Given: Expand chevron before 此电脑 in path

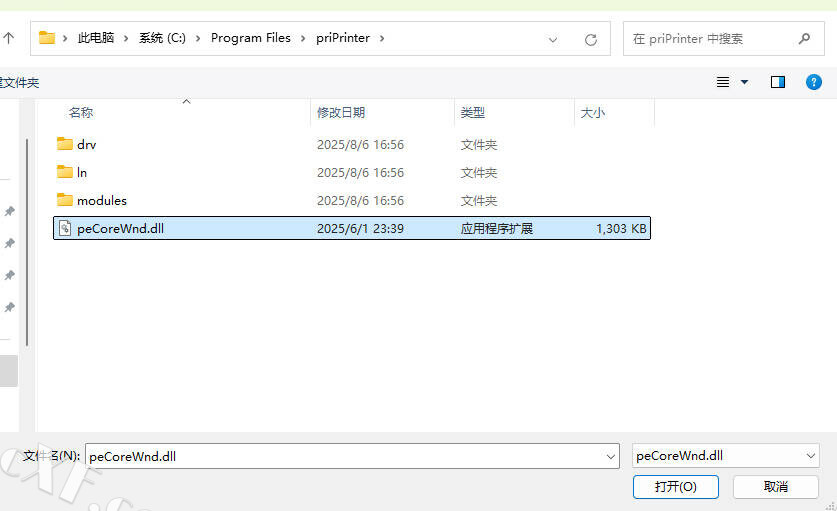Looking at the screenshot, I should click(x=65, y=38).
